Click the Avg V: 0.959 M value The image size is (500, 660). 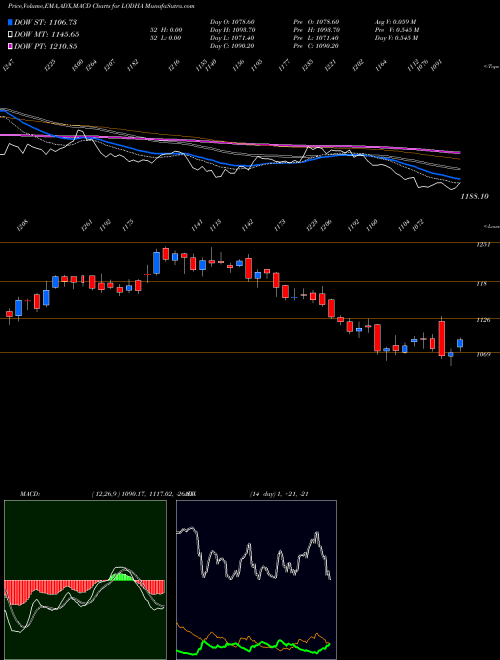395,22
